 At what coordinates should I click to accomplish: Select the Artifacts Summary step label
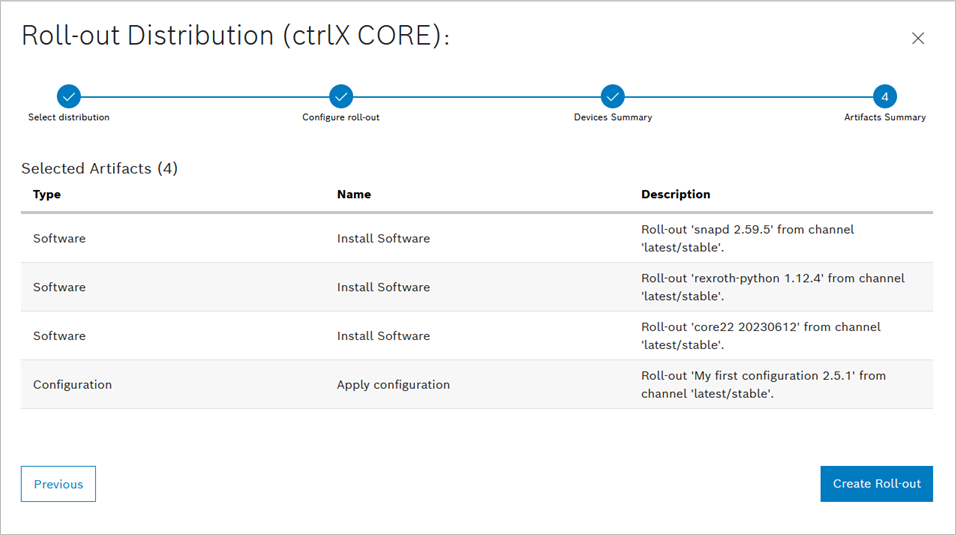[x=884, y=117]
